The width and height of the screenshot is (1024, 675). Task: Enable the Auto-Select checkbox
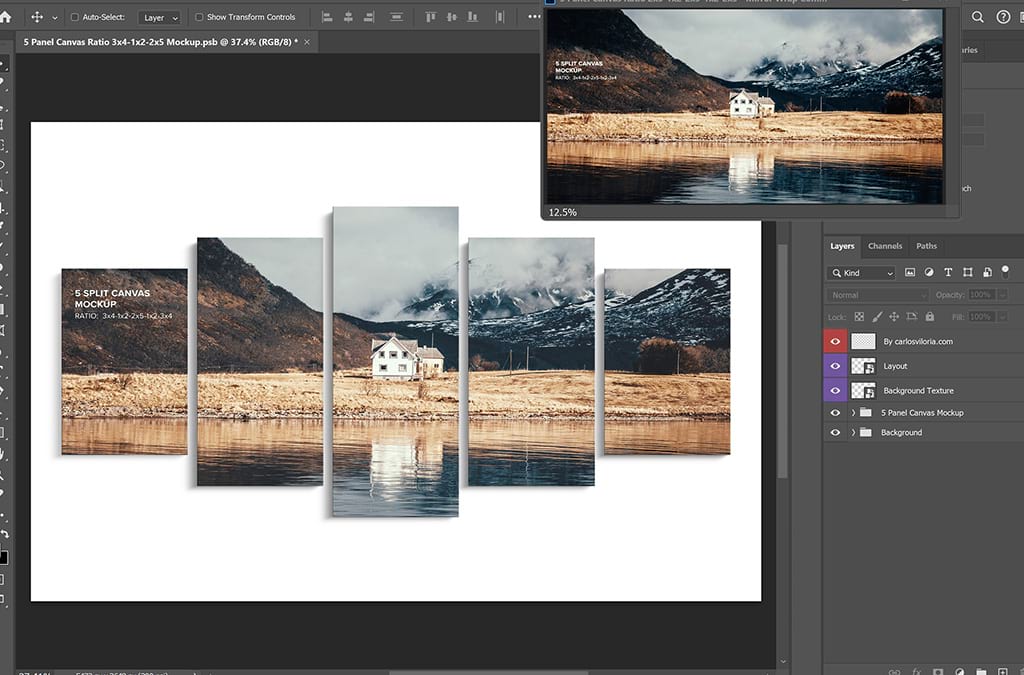pos(74,17)
